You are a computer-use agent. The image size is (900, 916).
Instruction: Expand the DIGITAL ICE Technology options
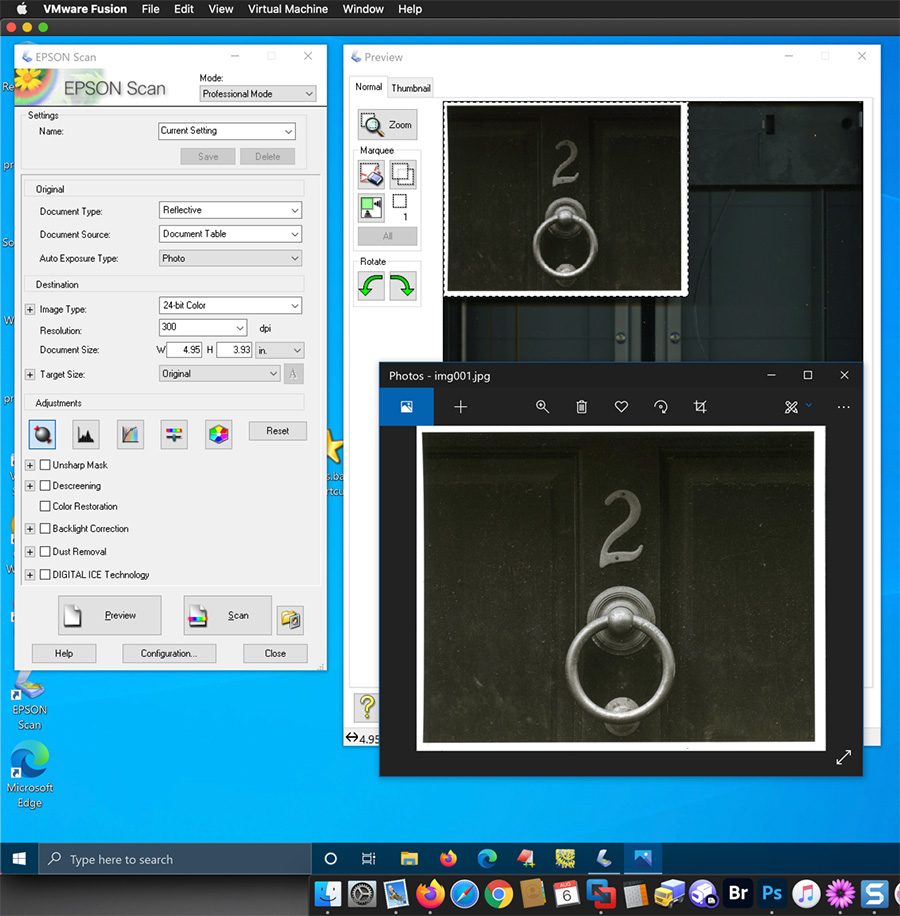point(30,575)
